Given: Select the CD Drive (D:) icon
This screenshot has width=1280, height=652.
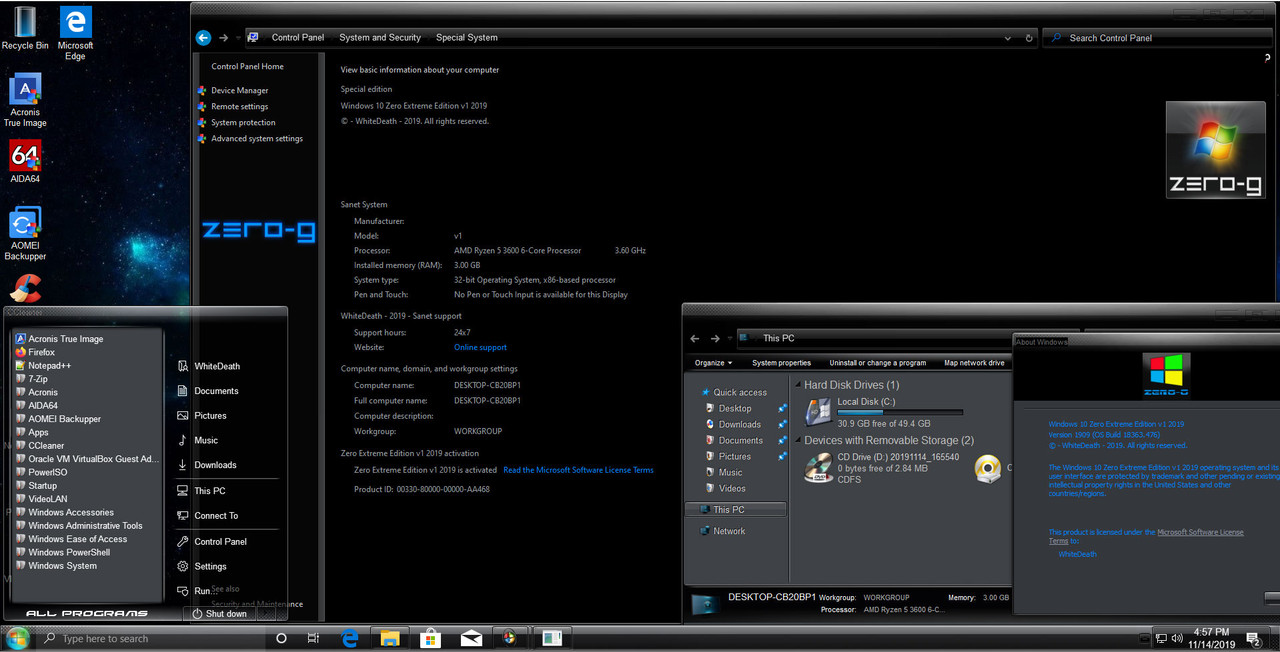Looking at the screenshot, I should [x=819, y=467].
